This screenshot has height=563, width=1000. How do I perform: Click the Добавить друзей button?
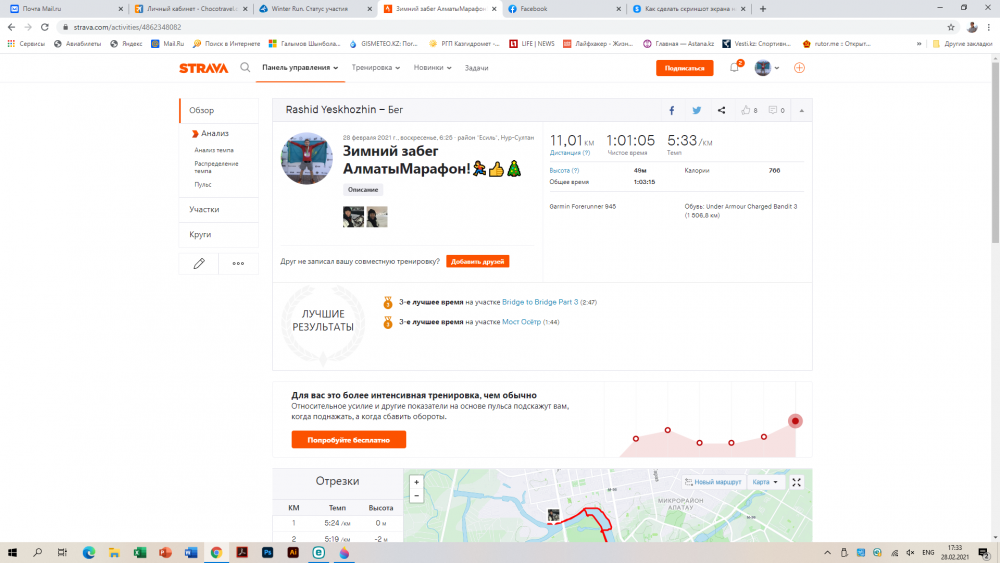click(477, 261)
